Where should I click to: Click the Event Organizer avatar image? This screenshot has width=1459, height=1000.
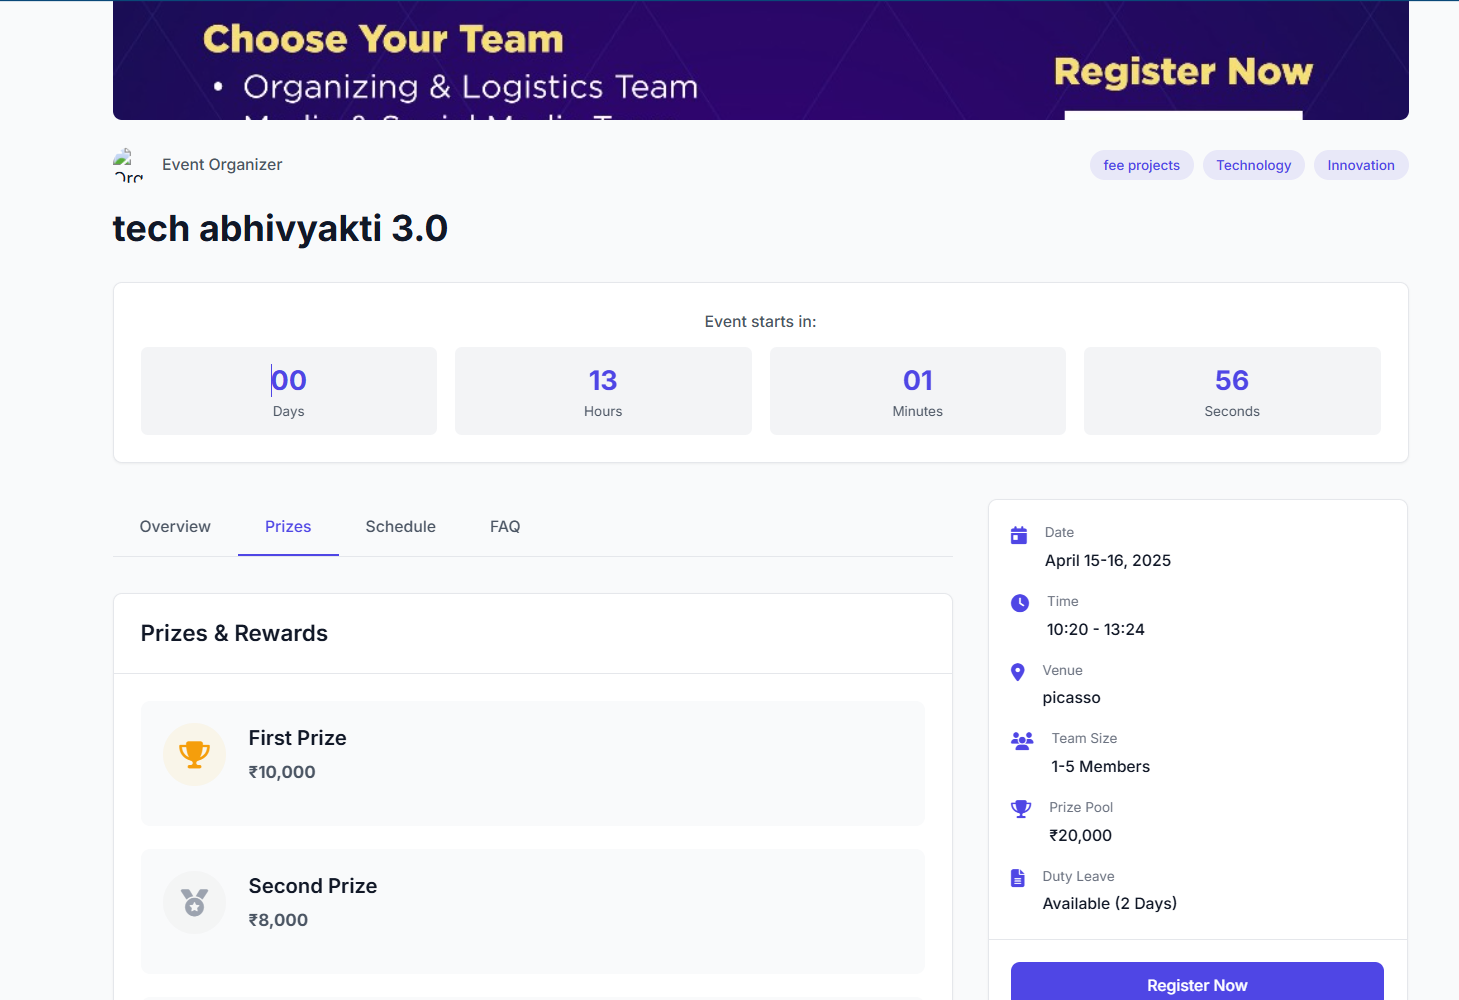click(x=129, y=165)
